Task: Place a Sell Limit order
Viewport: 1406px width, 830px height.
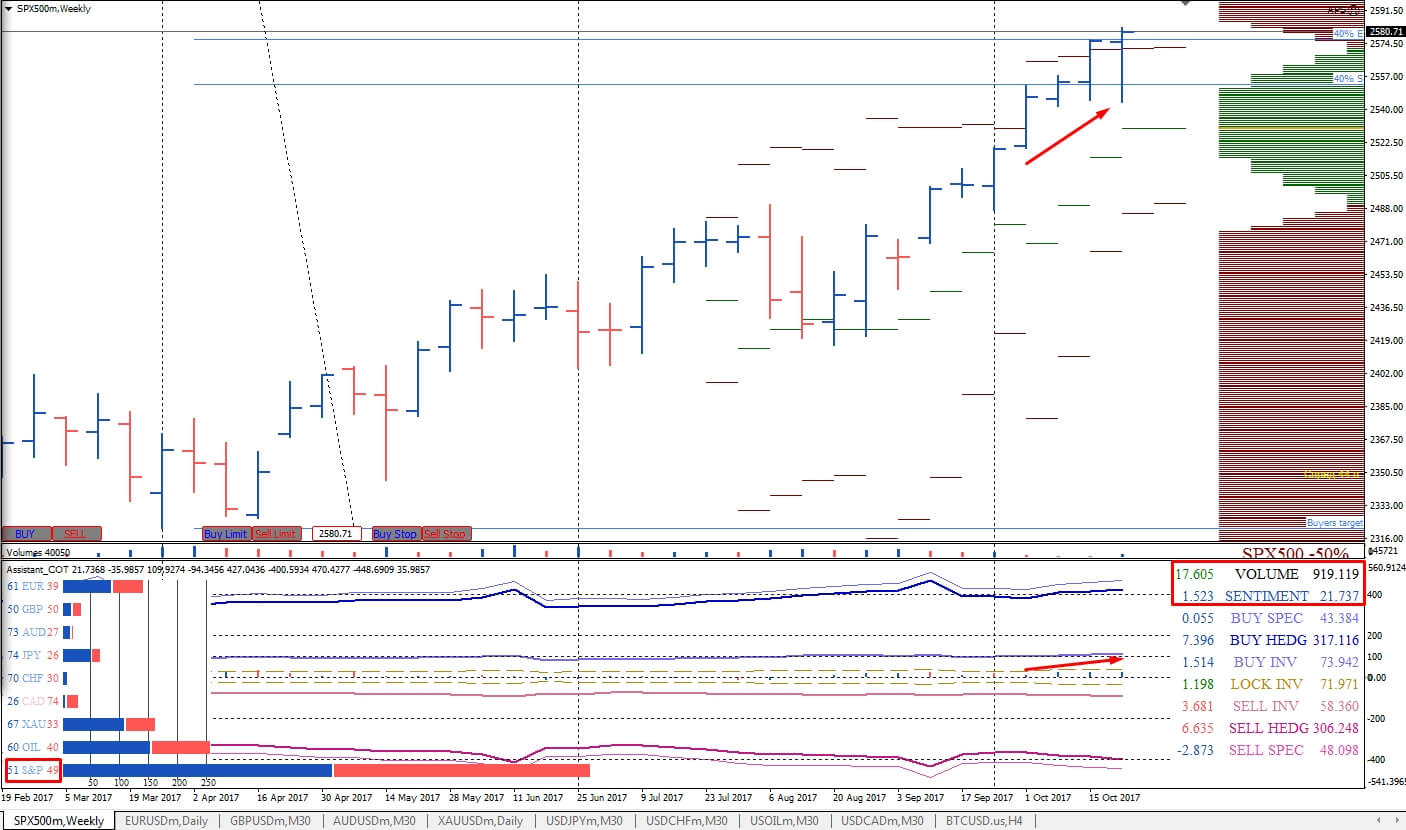Action: 276,534
